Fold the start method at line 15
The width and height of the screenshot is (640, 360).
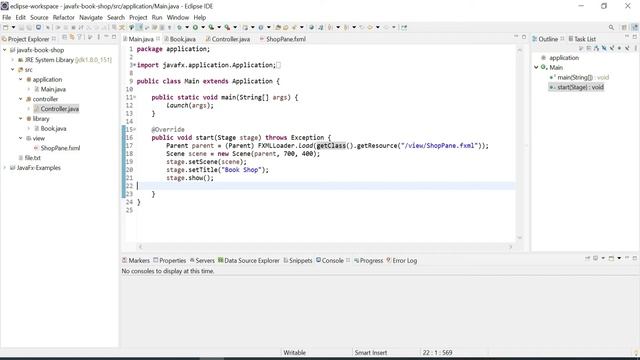(135, 129)
